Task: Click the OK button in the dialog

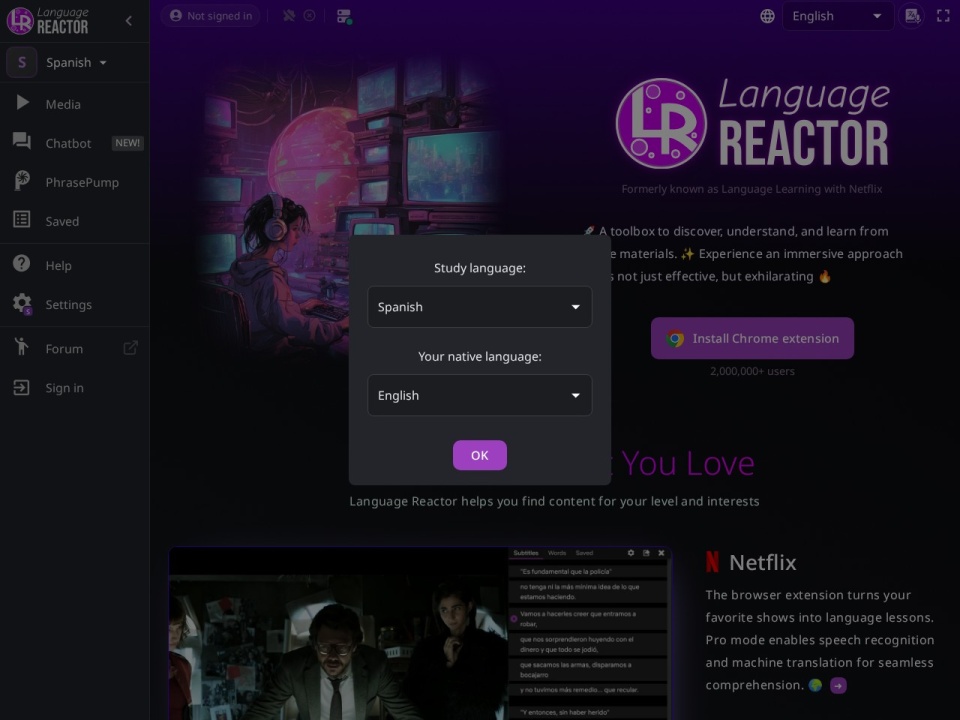Action: point(479,456)
